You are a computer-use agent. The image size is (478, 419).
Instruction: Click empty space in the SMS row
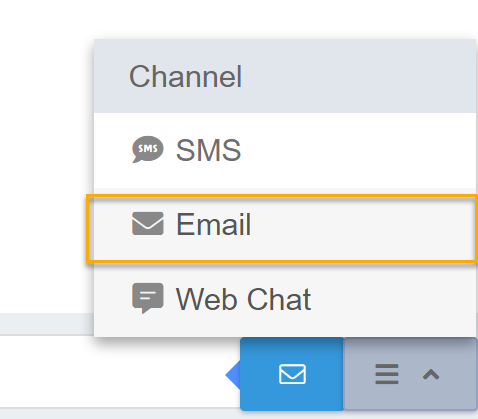[357, 150]
